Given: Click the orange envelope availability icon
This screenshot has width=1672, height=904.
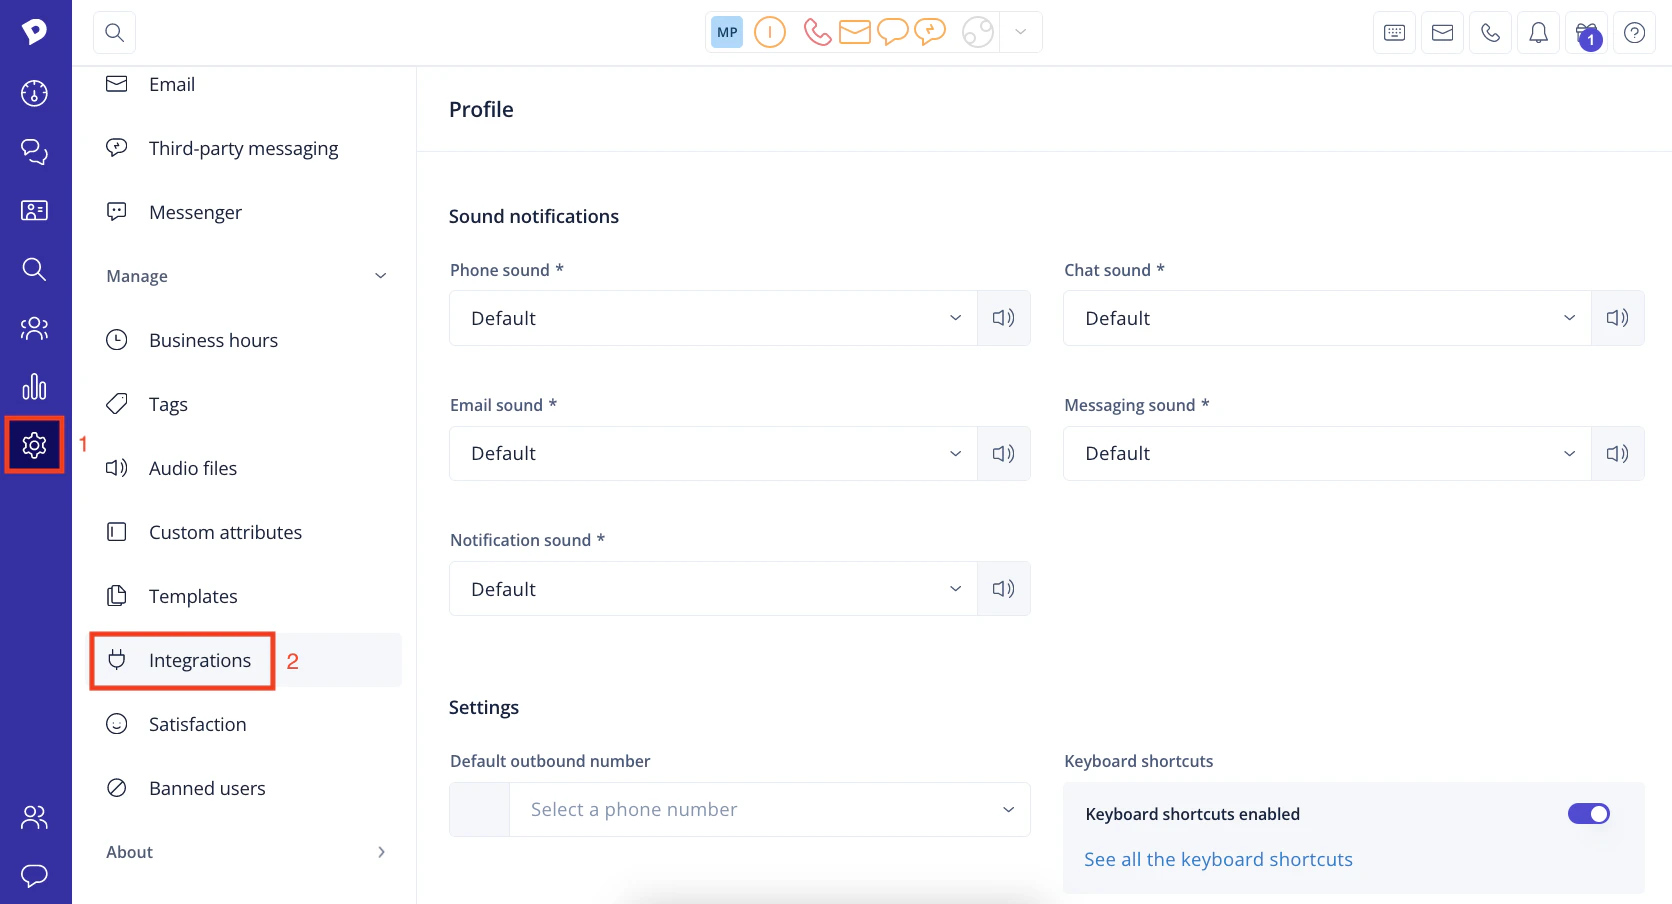Looking at the screenshot, I should [855, 32].
